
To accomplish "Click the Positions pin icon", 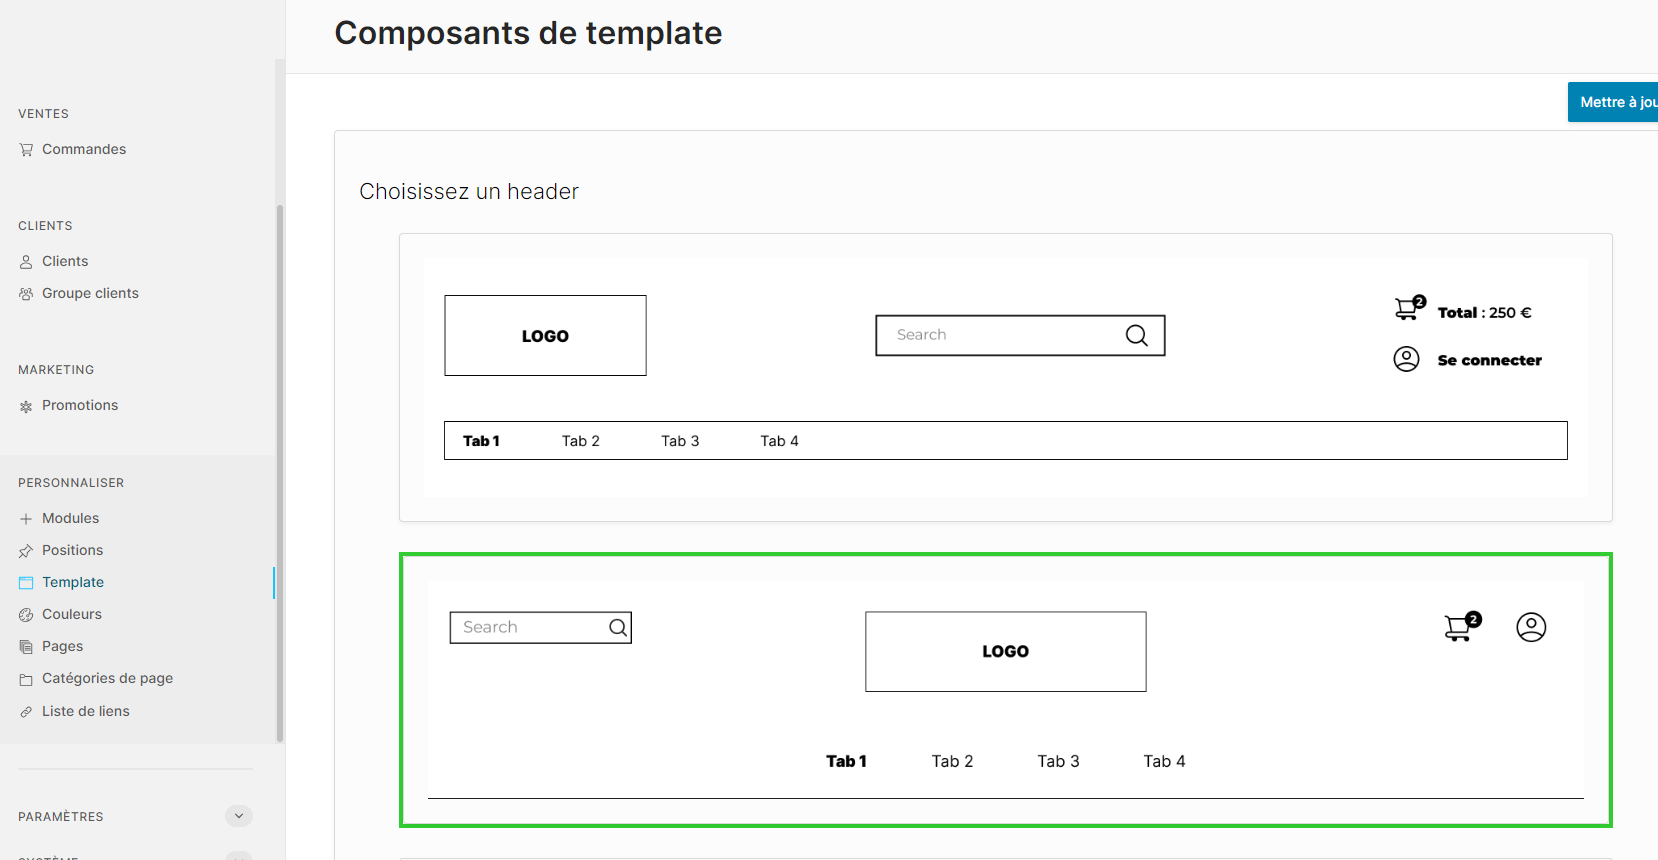I will pos(26,551).
